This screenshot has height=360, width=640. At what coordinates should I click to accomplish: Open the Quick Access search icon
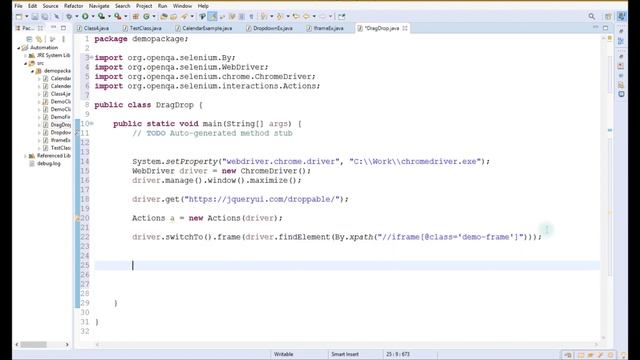[x=592, y=16]
